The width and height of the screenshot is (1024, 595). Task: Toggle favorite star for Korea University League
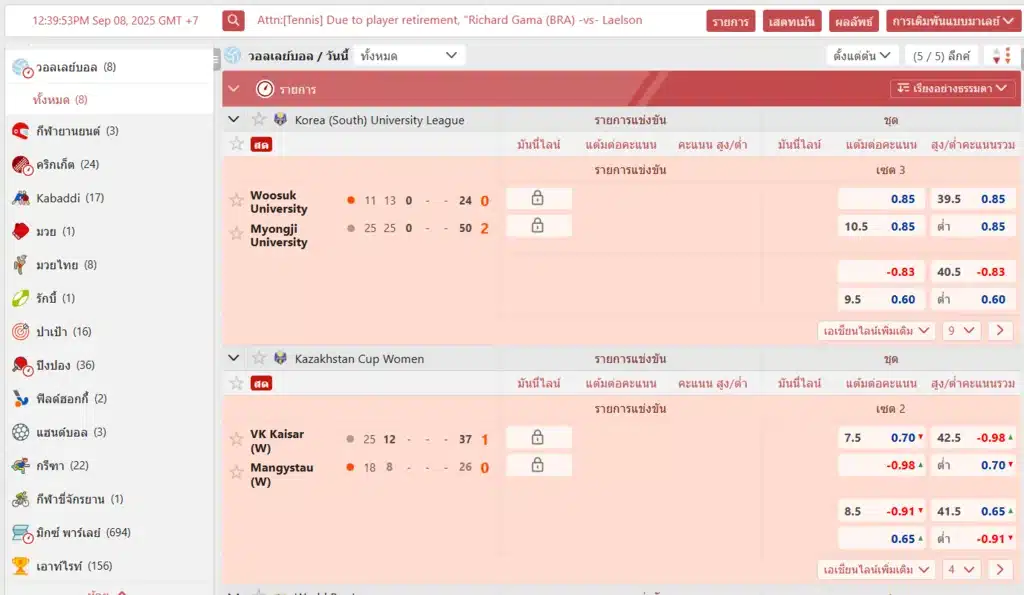click(259, 120)
